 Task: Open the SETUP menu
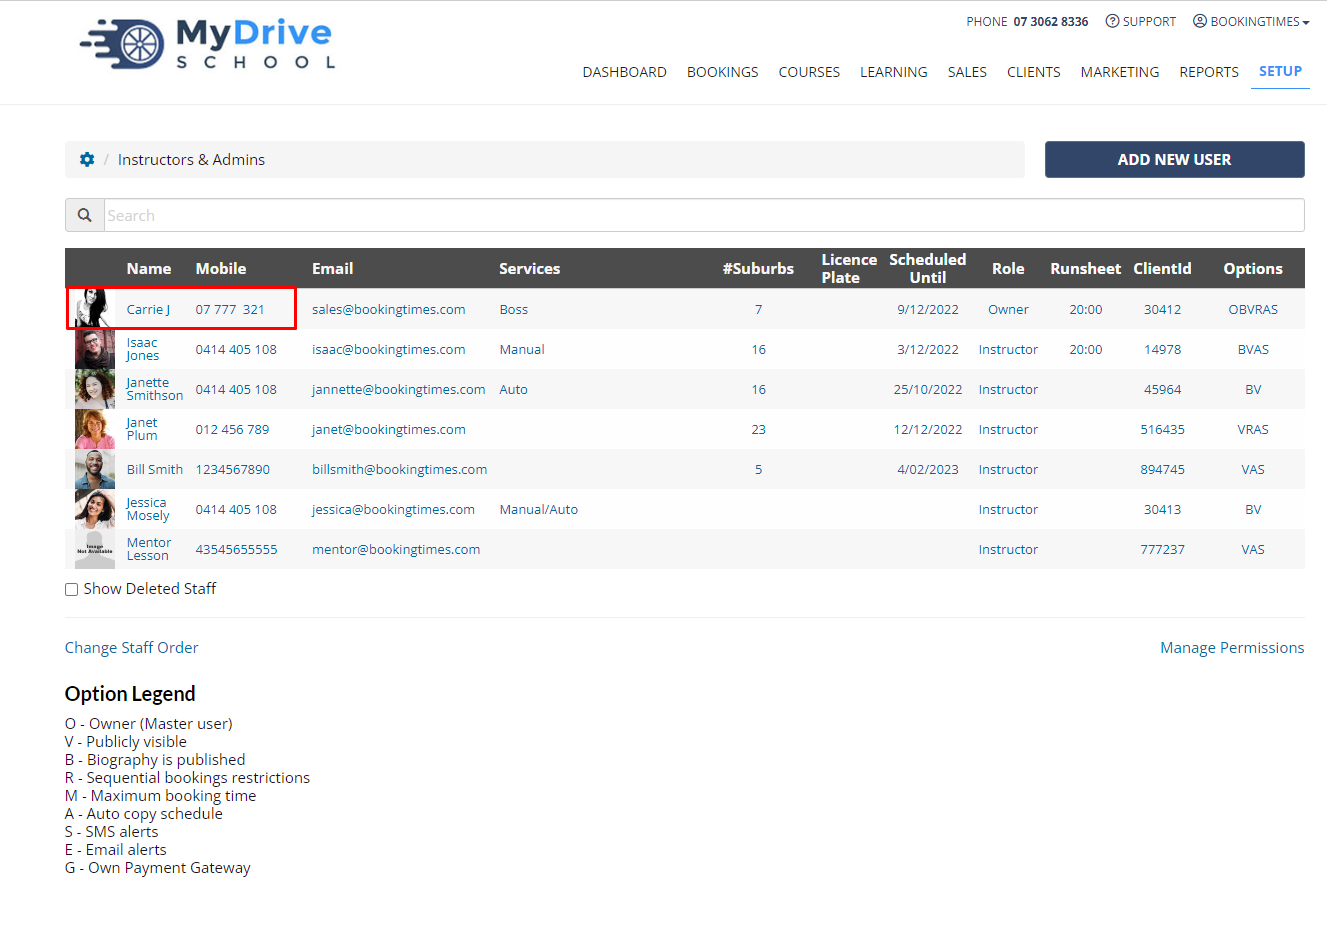pos(1280,71)
